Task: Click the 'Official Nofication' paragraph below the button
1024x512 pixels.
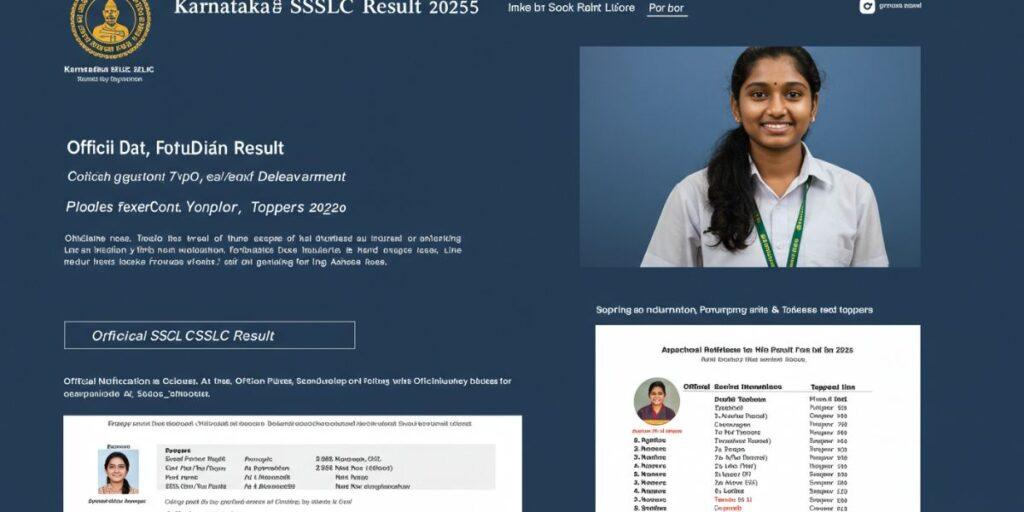Action: (287, 387)
